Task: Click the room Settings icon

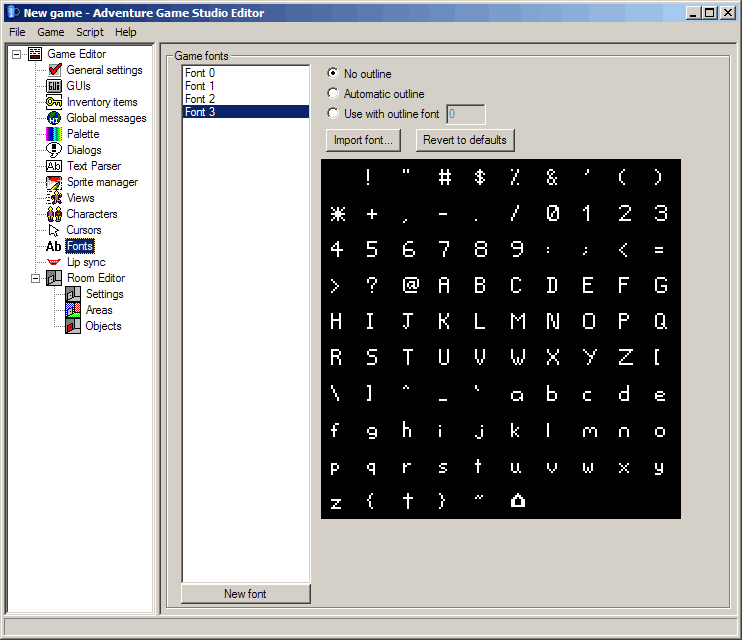Action: click(73, 294)
